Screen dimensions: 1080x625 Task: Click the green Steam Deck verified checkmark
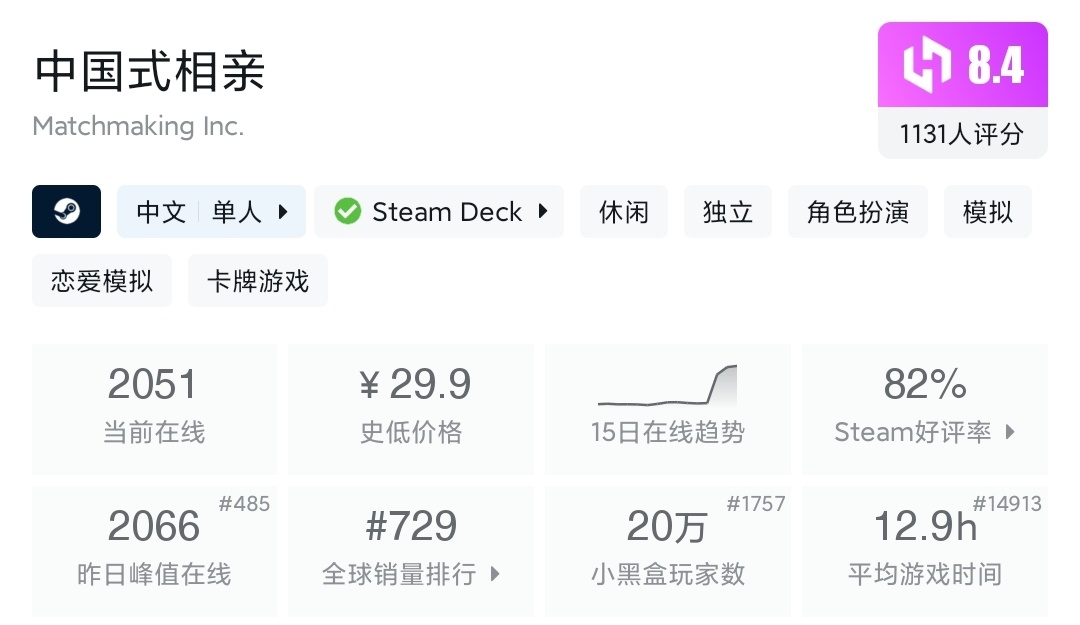pos(347,212)
